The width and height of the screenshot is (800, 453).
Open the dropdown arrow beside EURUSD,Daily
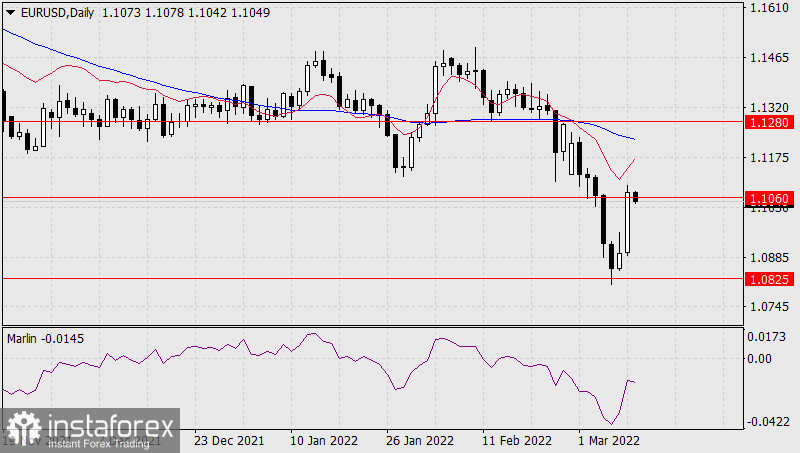click(x=10, y=11)
